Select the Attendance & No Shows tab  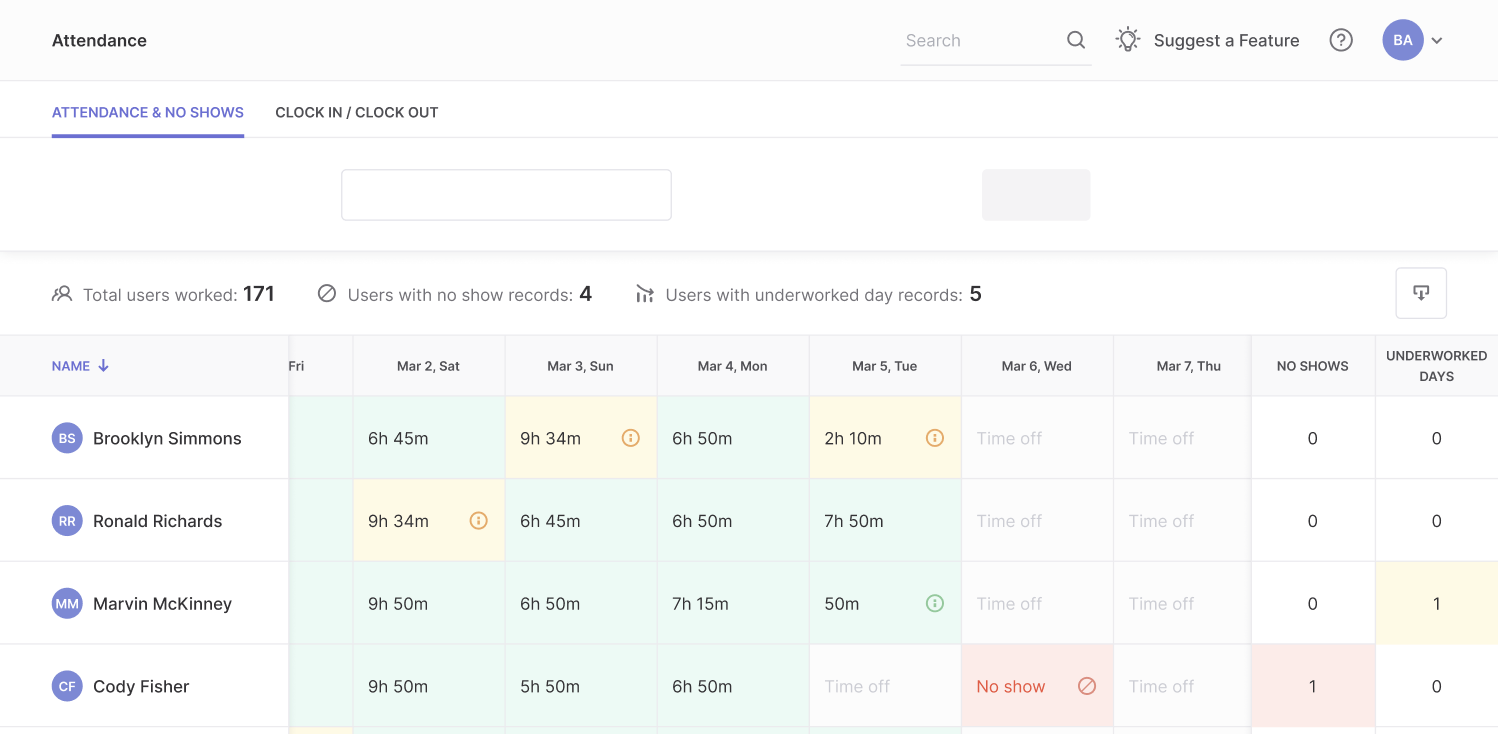[147, 112]
